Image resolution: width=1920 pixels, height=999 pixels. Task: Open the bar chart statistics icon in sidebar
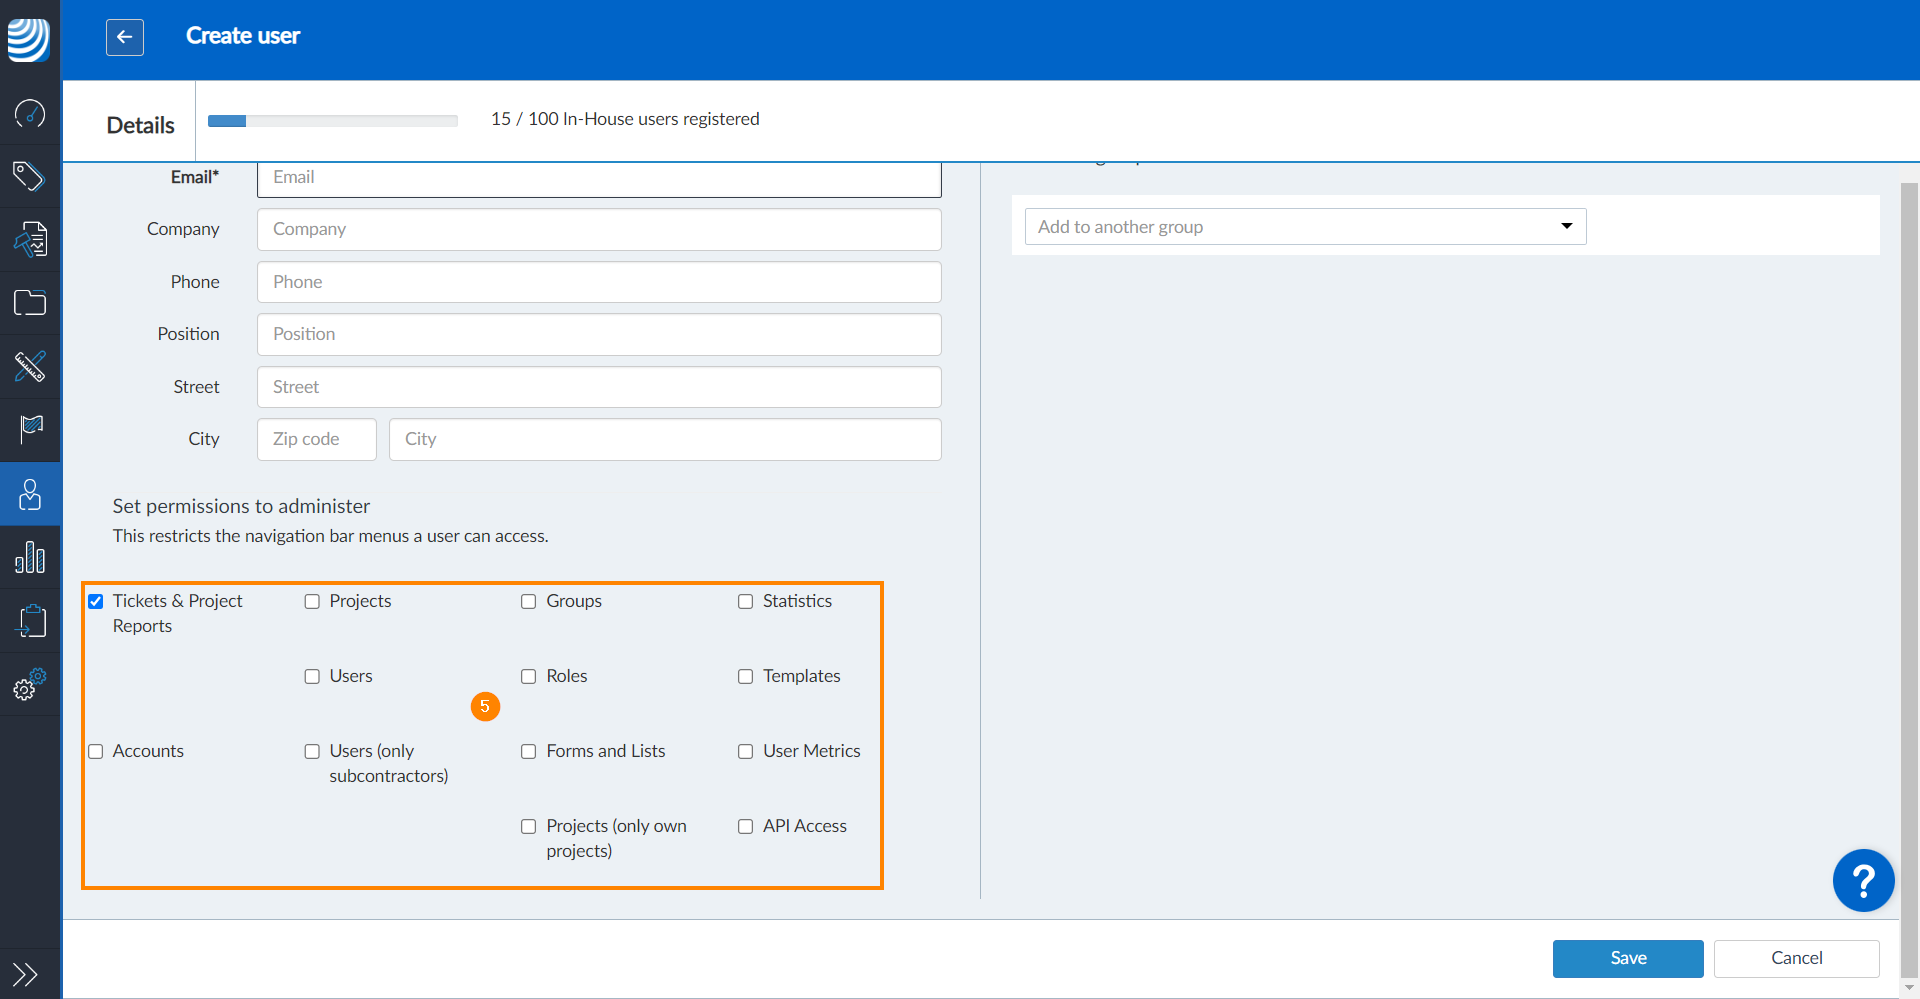click(x=30, y=557)
